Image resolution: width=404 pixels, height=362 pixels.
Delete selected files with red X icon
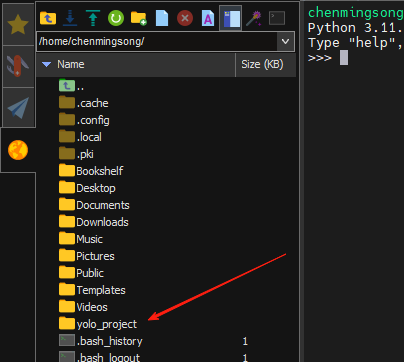tap(185, 18)
